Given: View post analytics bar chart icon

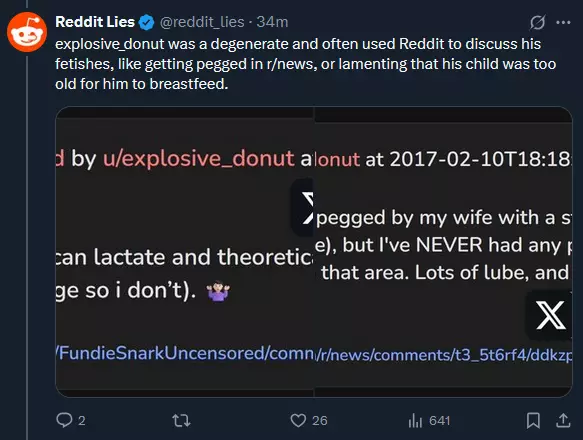Looking at the screenshot, I should (x=415, y=421).
